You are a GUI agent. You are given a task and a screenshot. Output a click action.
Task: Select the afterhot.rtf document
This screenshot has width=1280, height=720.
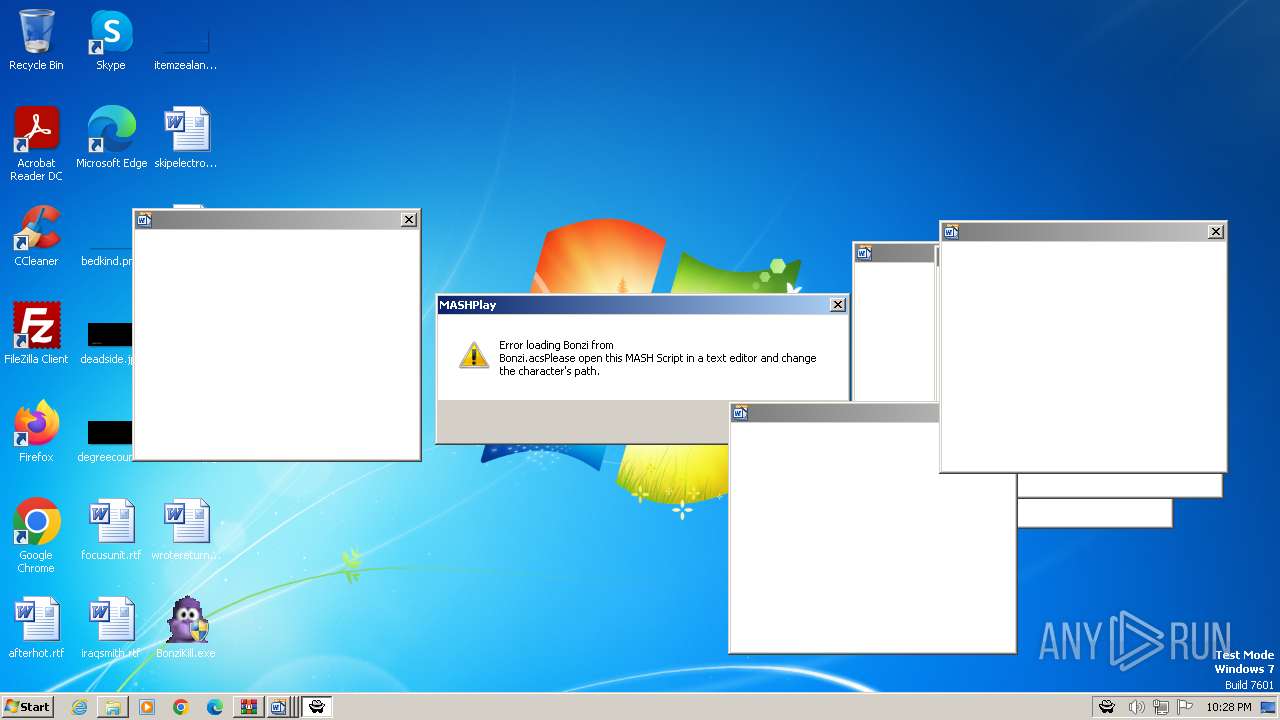[36, 627]
